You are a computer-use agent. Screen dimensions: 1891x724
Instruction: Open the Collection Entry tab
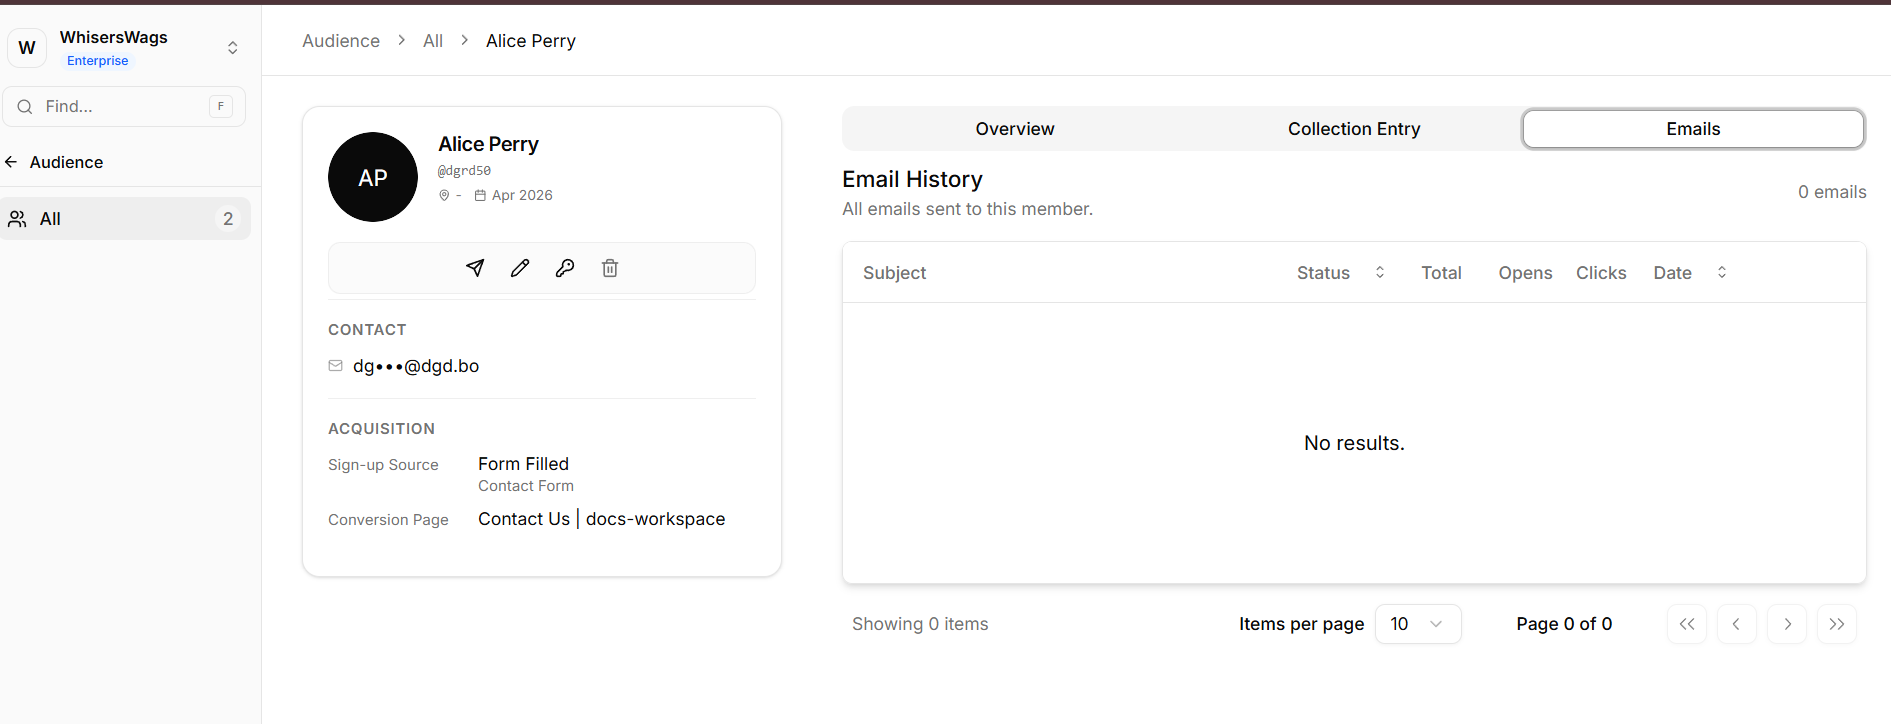click(1353, 129)
